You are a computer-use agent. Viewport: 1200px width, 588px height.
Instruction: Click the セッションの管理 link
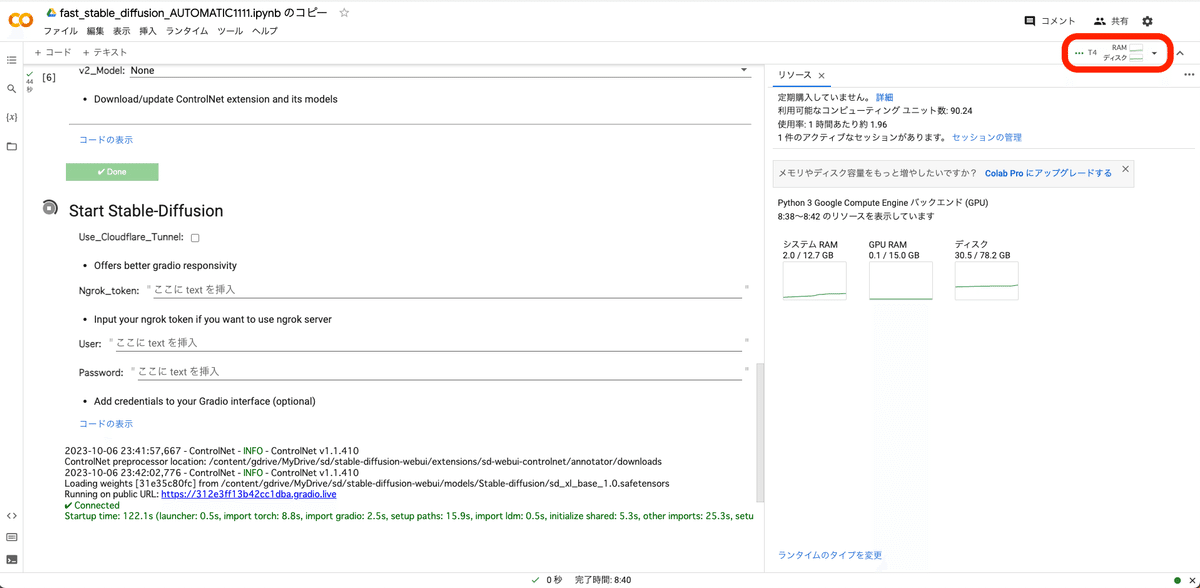(x=987, y=137)
